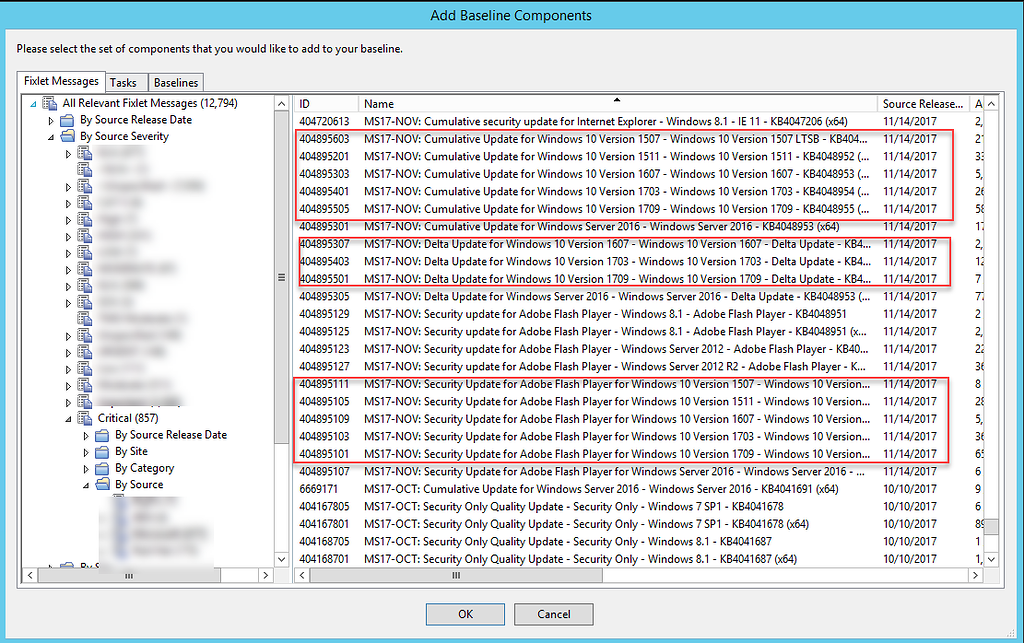The height and width of the screenshot is (643, 1024).
Task: Collapse the All Relevant Fixlet Messages node
Action: 33,103
